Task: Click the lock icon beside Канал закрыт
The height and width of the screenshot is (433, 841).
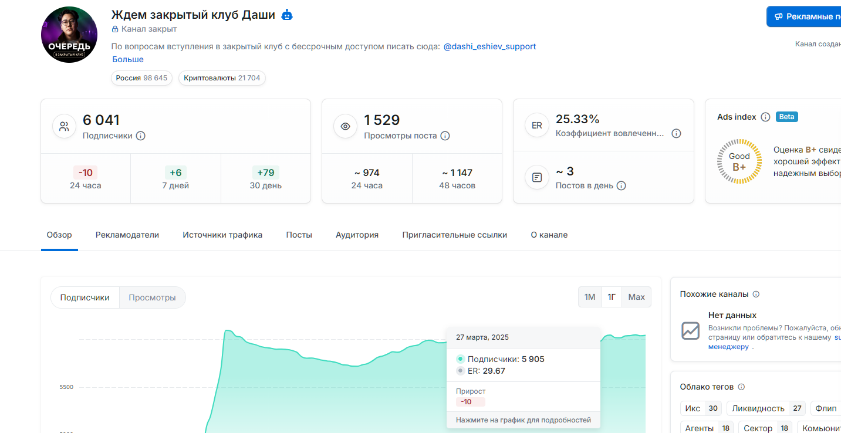Action: 115,29
